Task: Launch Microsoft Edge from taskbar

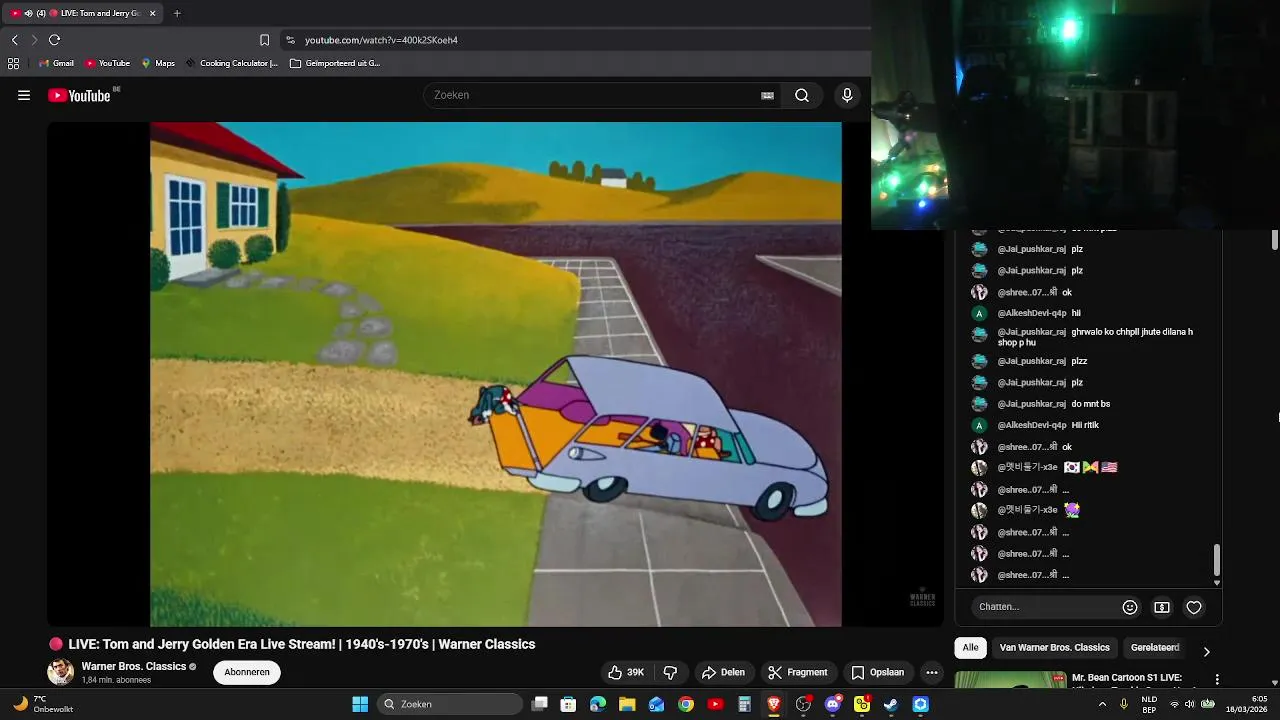Action: (x=598, y=704)
